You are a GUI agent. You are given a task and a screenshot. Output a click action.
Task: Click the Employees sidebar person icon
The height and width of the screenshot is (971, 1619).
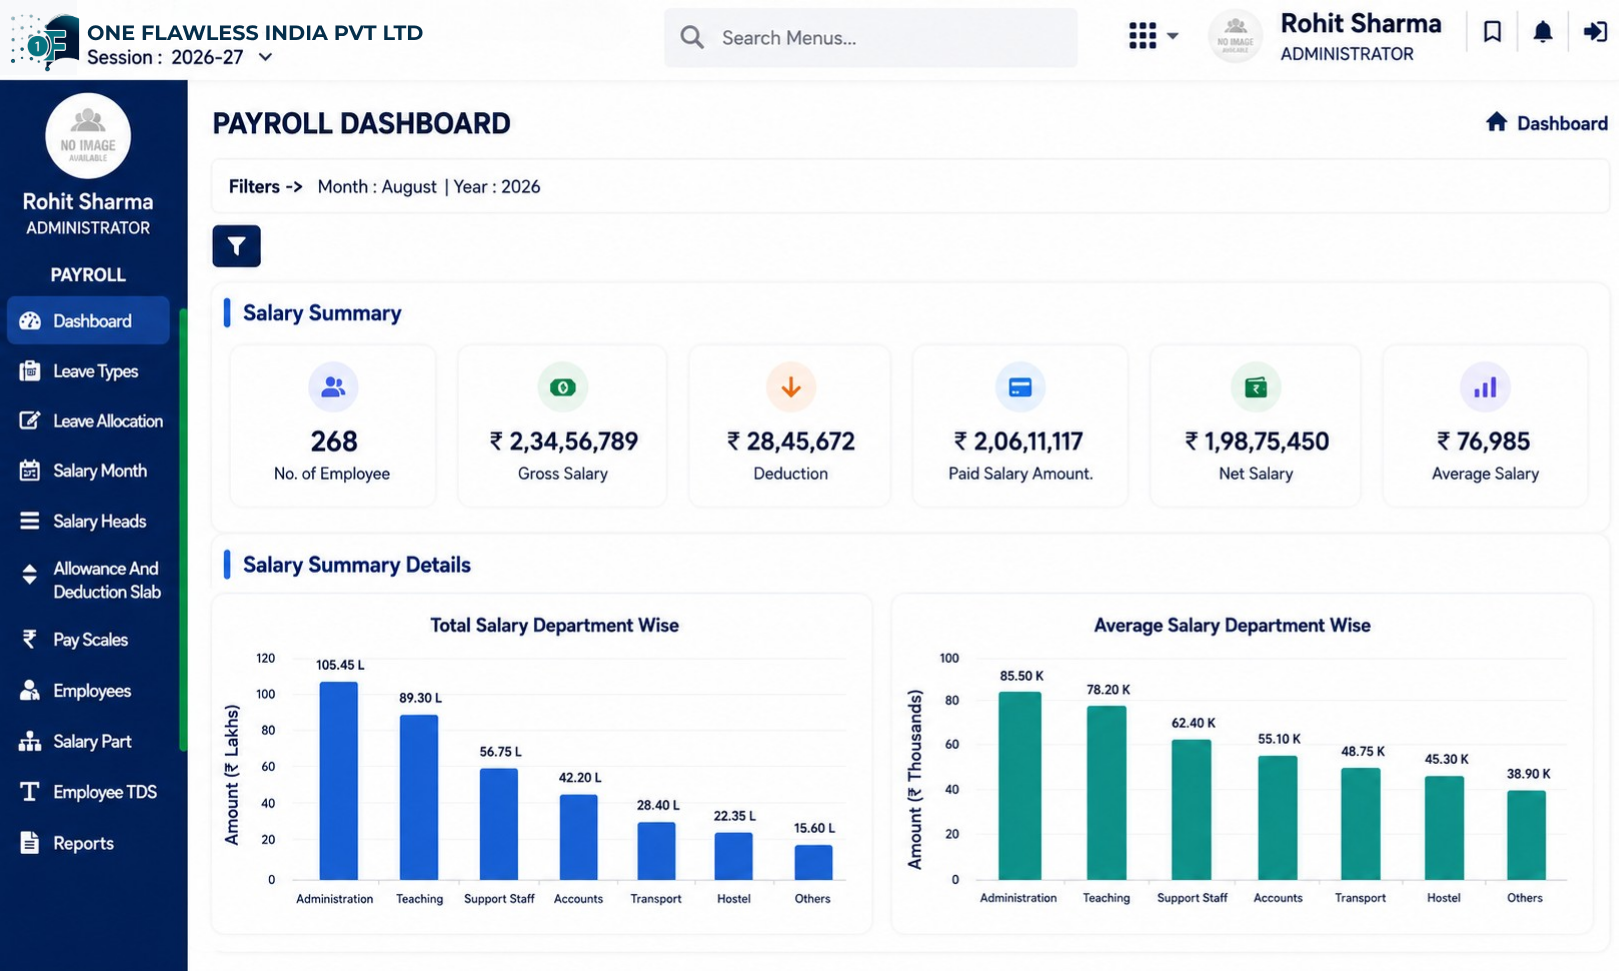click(x=30, y=691)
